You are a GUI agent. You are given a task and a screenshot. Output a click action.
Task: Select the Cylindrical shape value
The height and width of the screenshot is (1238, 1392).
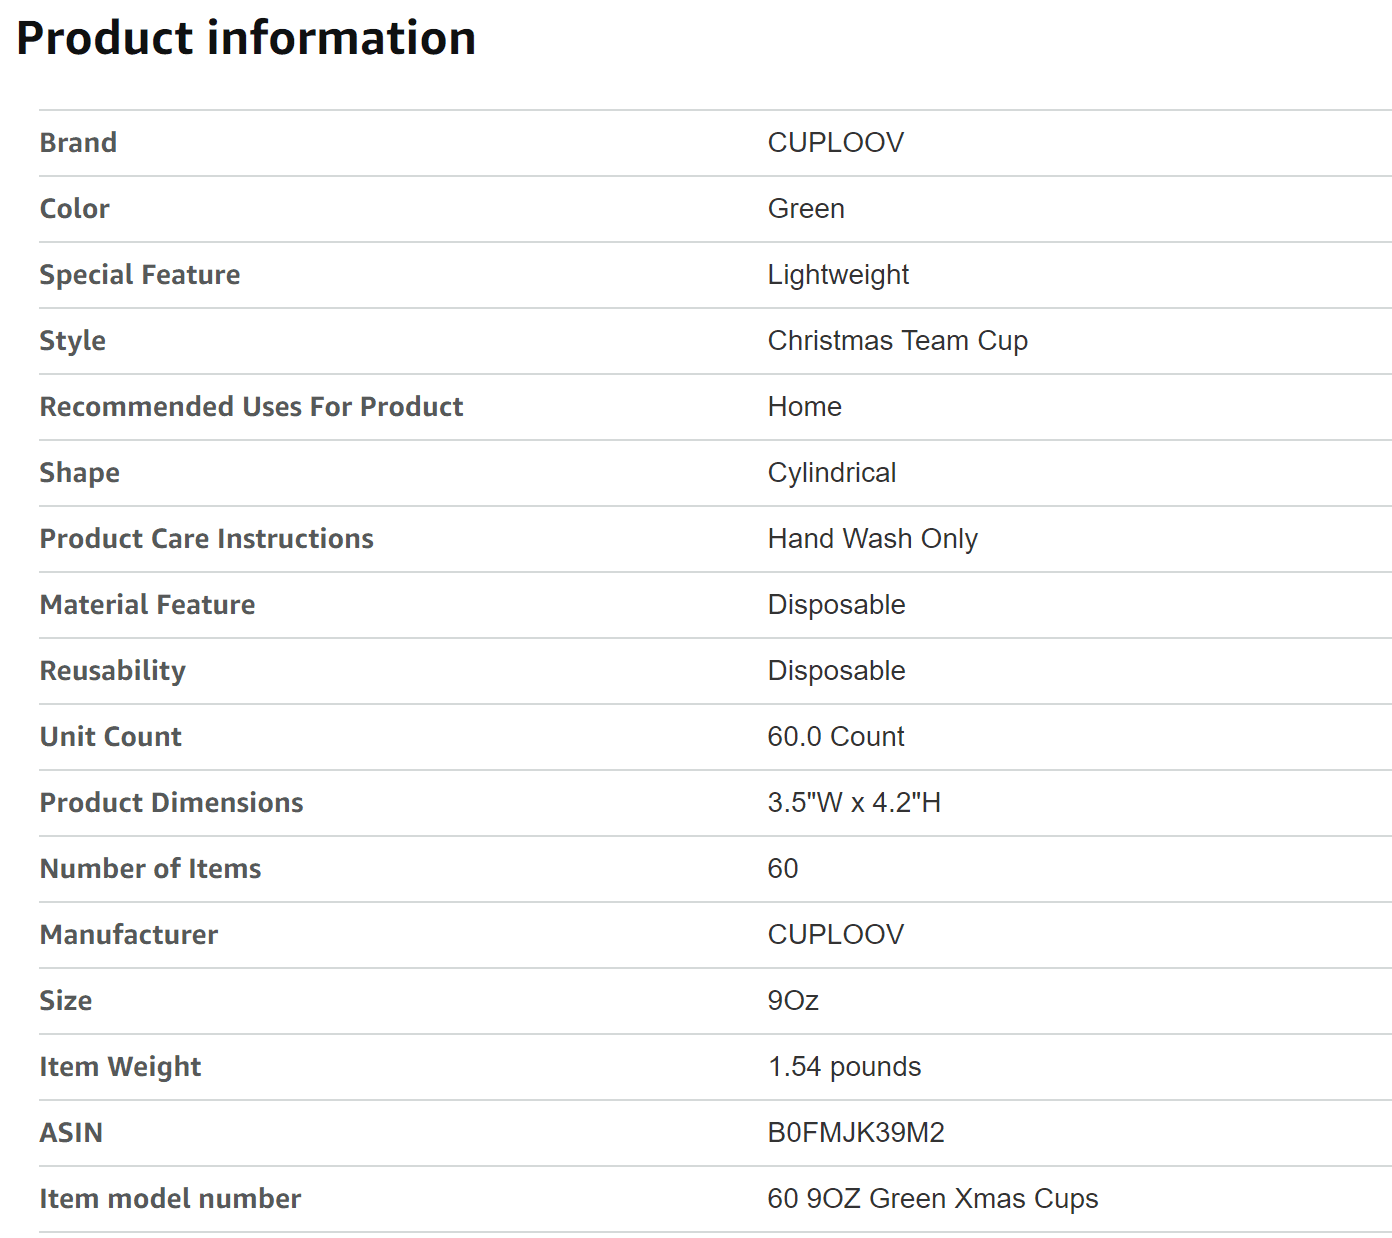click(831, 473)
